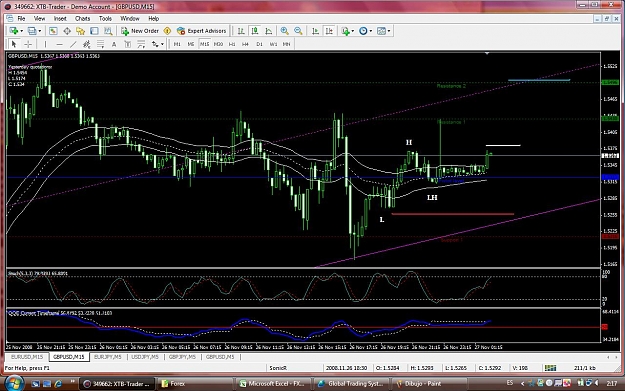Open the Navigator panel icon

[81, 31]
